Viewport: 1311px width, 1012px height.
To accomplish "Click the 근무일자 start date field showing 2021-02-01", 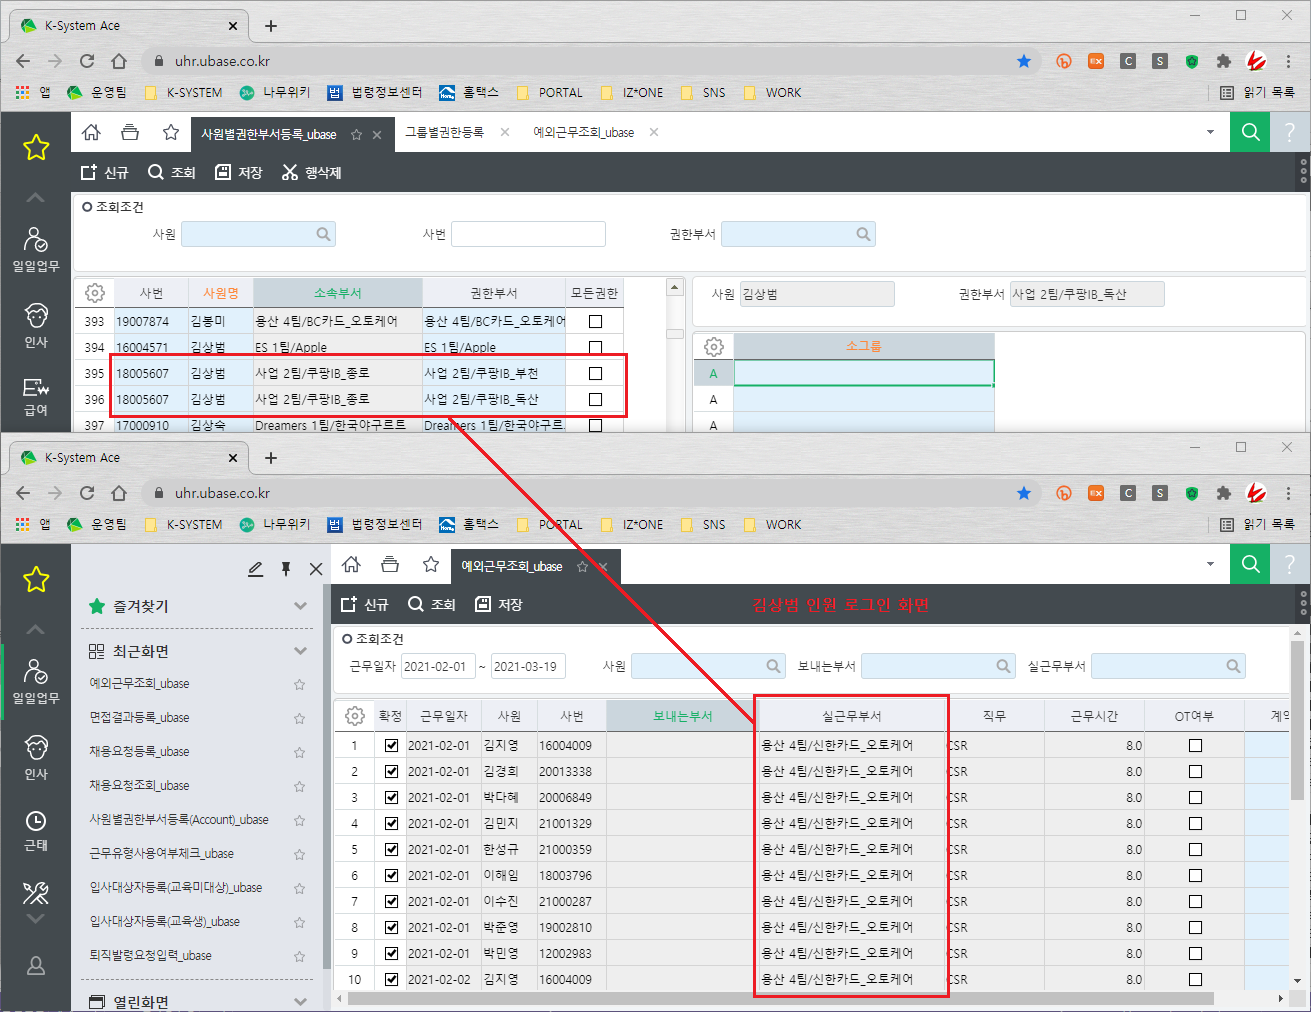I will click(437, 666).
